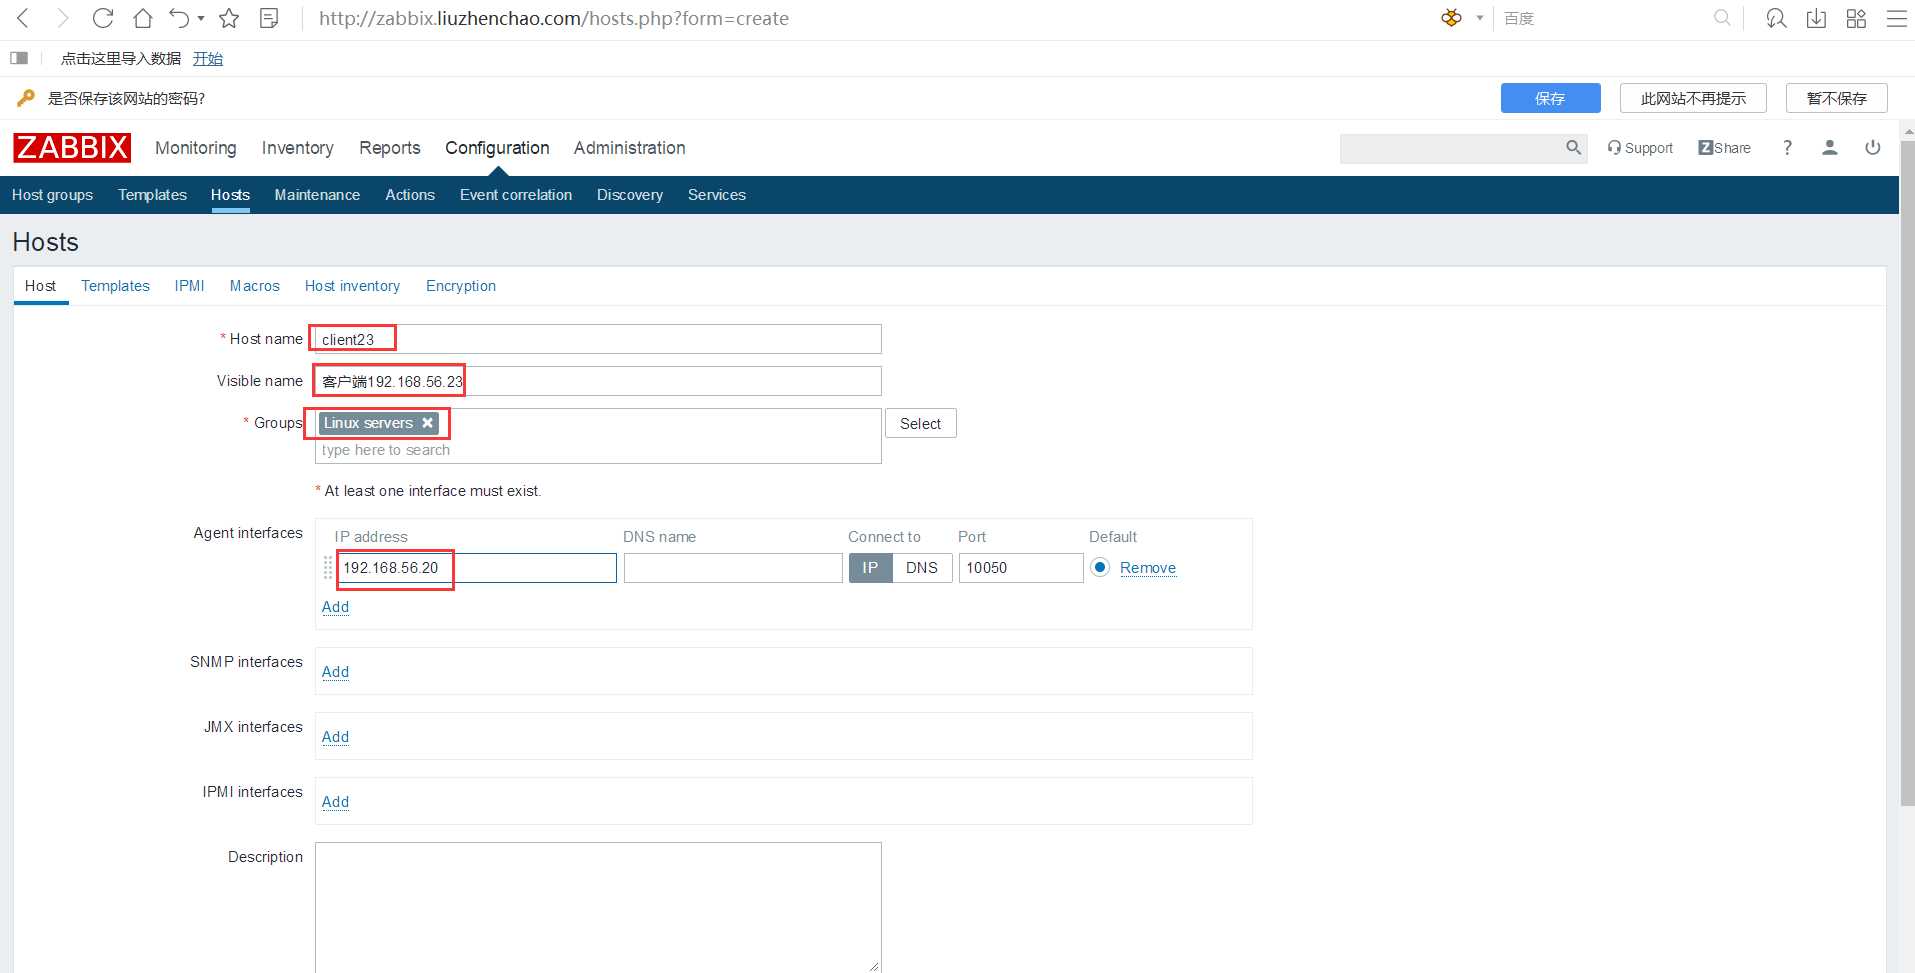This screenshot has height=973, width=1915.
Task: Open browser extensions grid icon
Action: click(1856, 18)
